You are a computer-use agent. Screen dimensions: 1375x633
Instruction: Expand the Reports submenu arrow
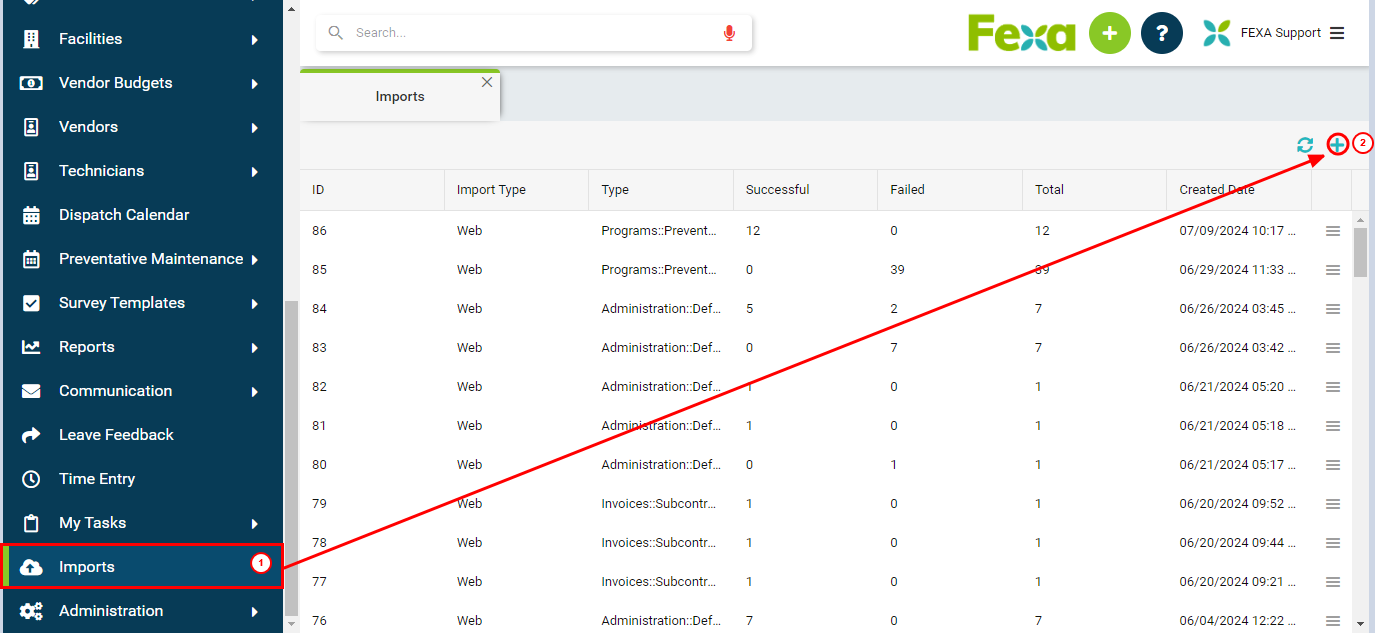click(255, 348)
